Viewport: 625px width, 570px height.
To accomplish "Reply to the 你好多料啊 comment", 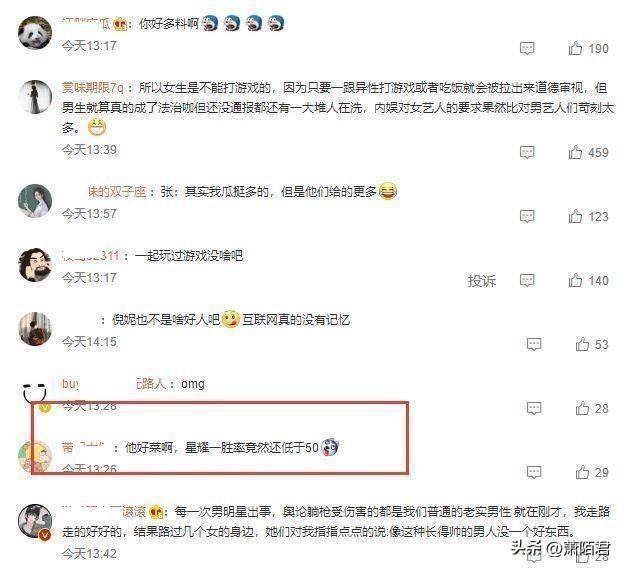I will [527, 48].
